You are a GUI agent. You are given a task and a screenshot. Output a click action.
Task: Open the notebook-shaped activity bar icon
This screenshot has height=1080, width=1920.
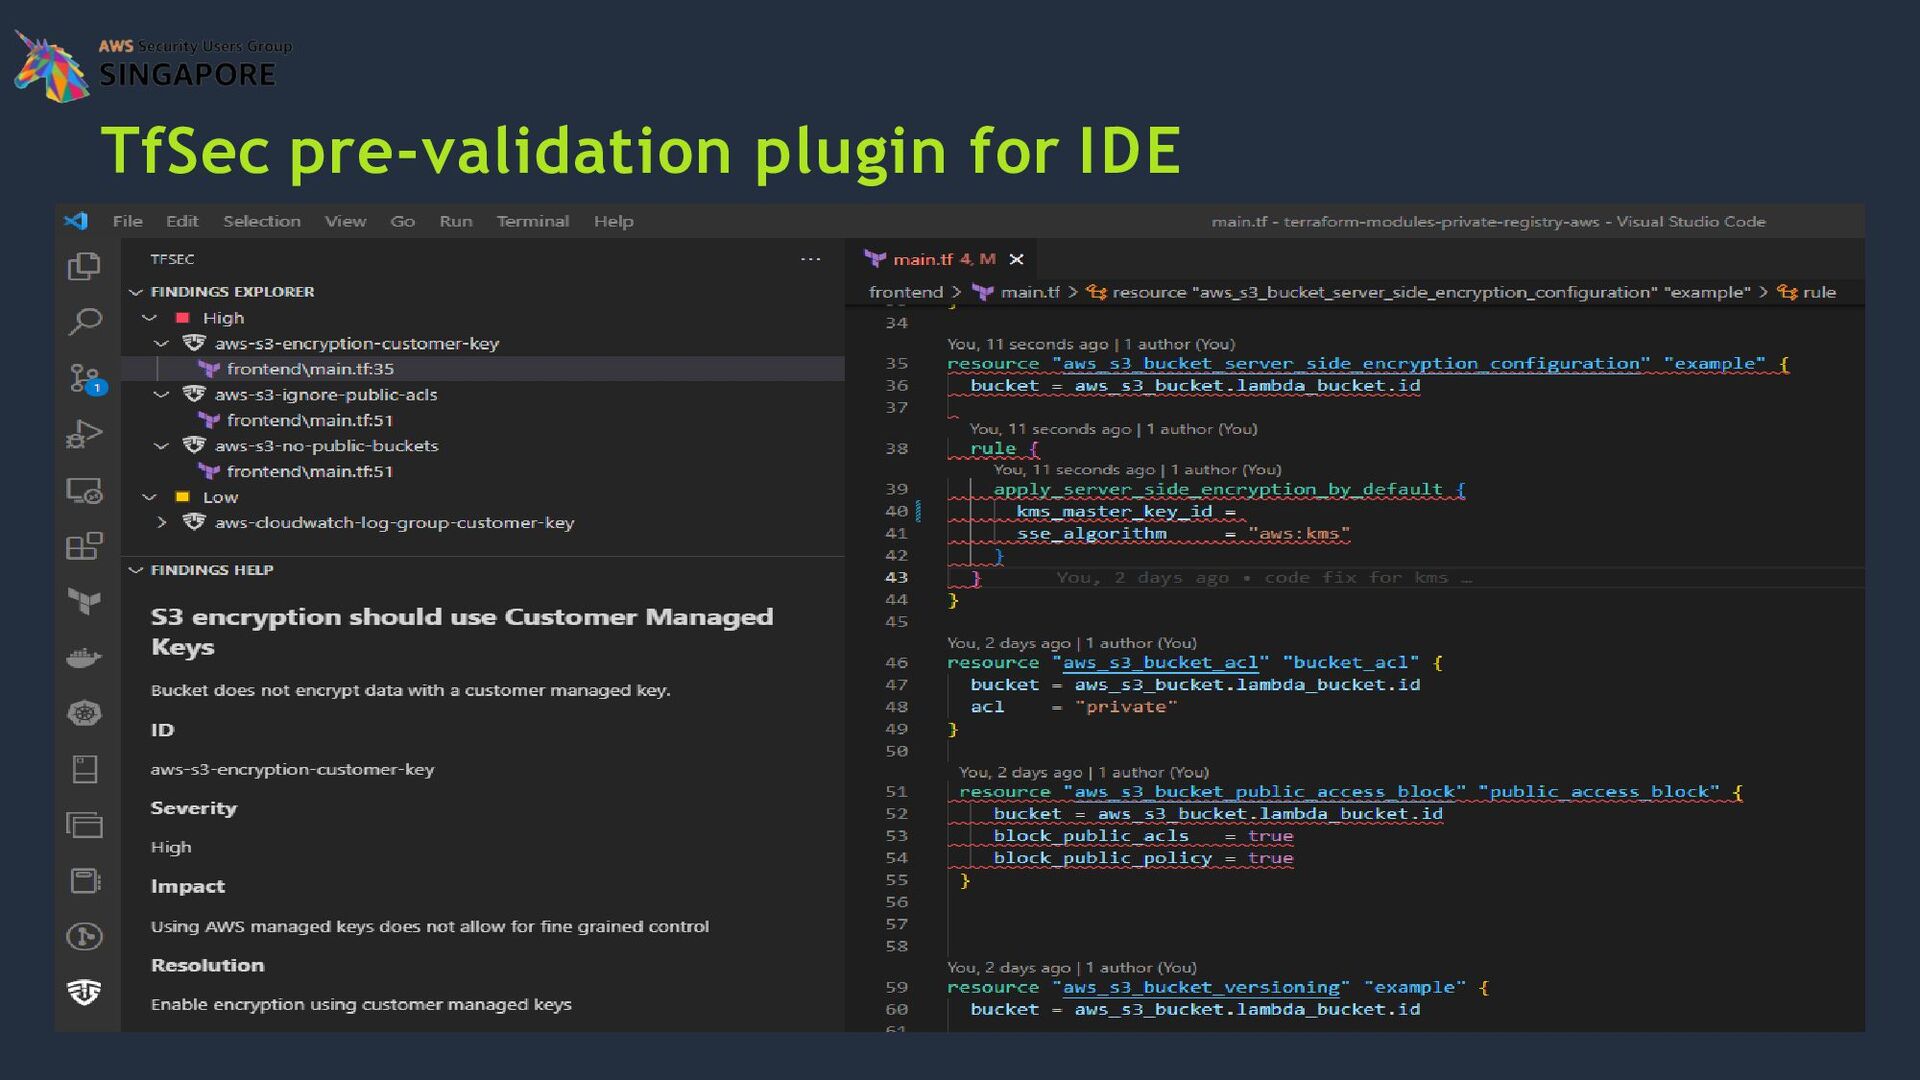[84, 769]
